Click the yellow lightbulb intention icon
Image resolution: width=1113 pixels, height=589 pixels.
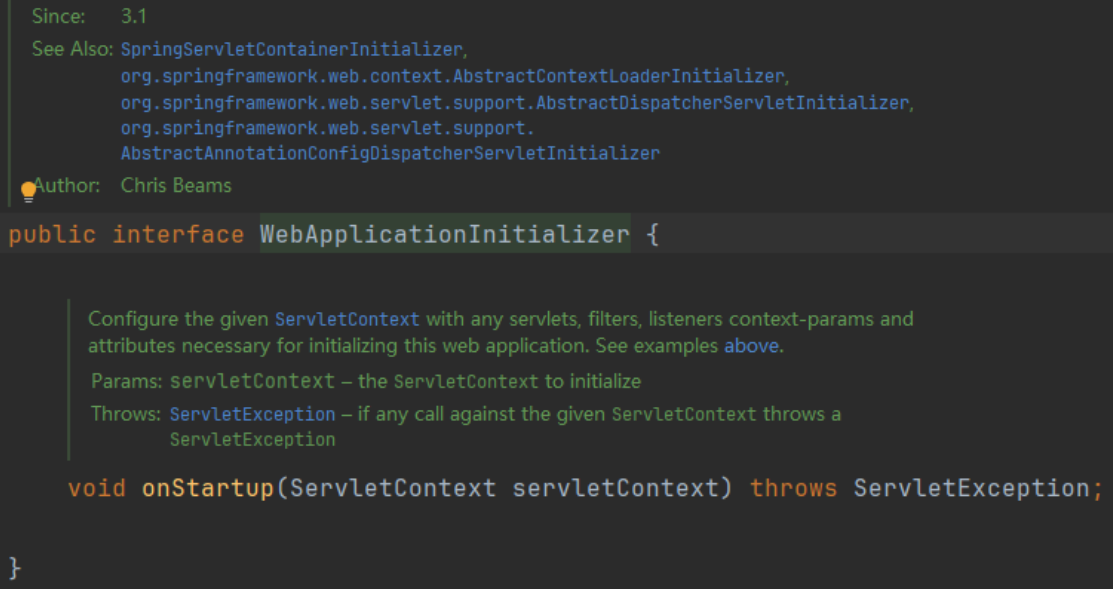point(28,192)
